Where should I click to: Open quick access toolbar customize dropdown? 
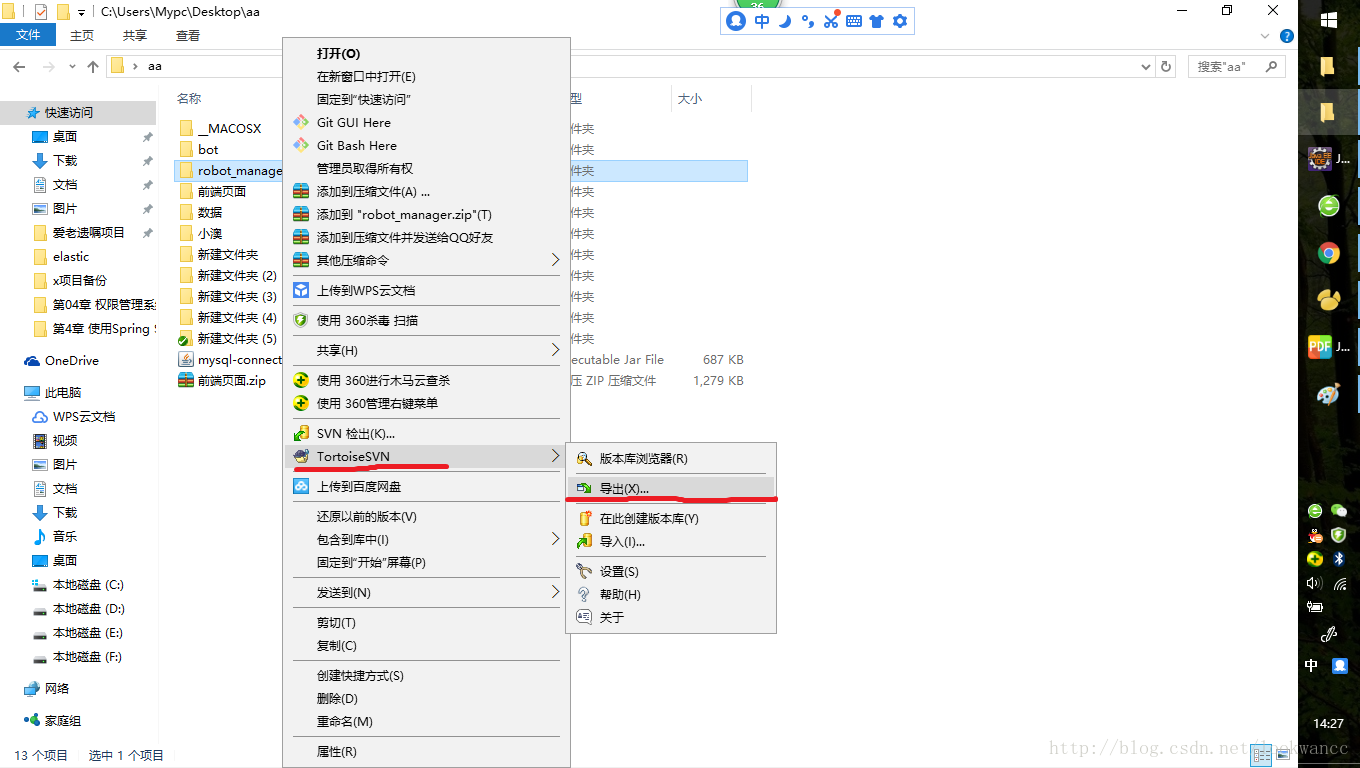(82, 12)
